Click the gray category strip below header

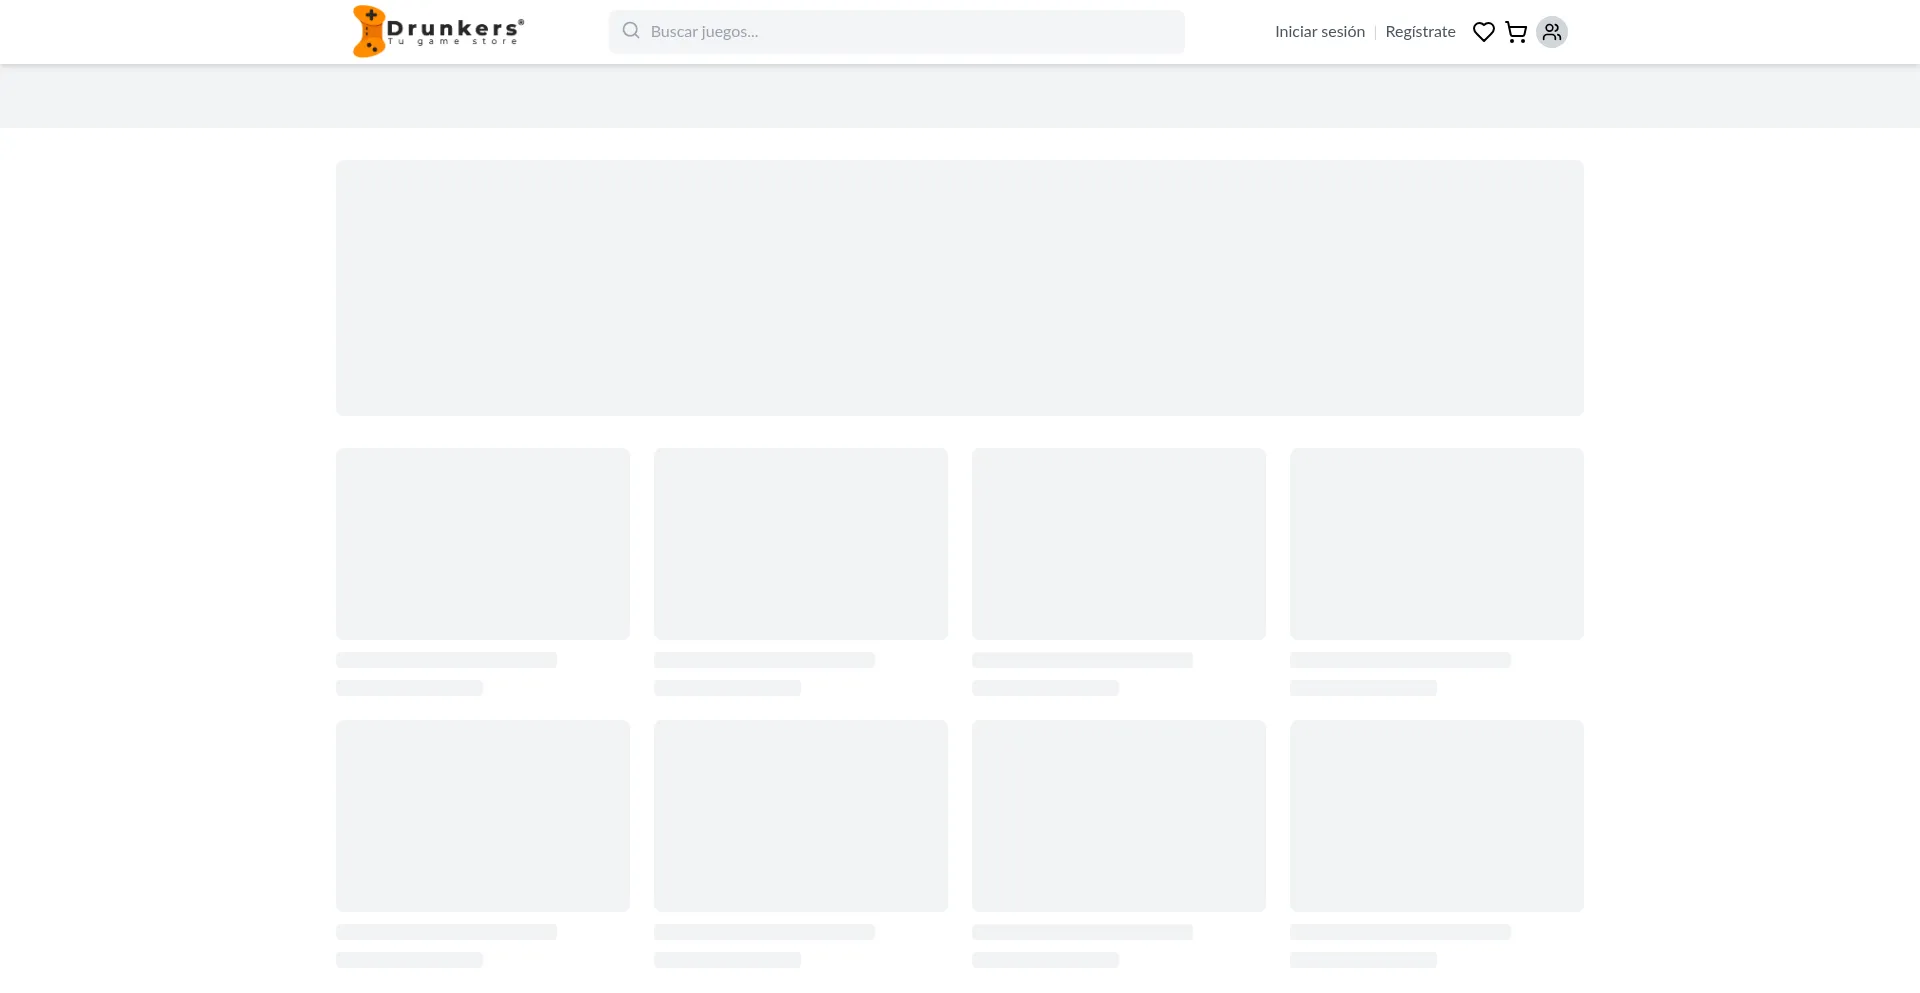(959, 96)
